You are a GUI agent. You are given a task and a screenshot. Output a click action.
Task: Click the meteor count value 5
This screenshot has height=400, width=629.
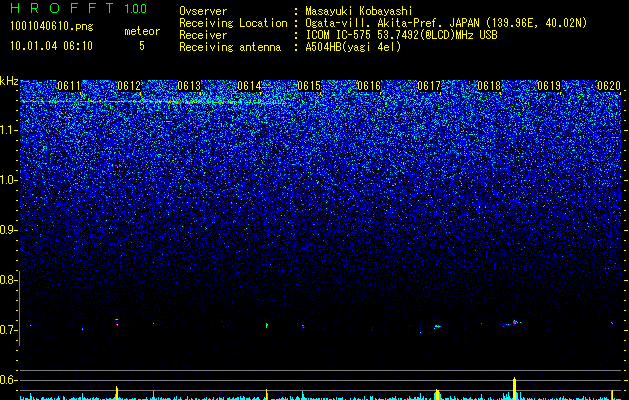point(142,46)
